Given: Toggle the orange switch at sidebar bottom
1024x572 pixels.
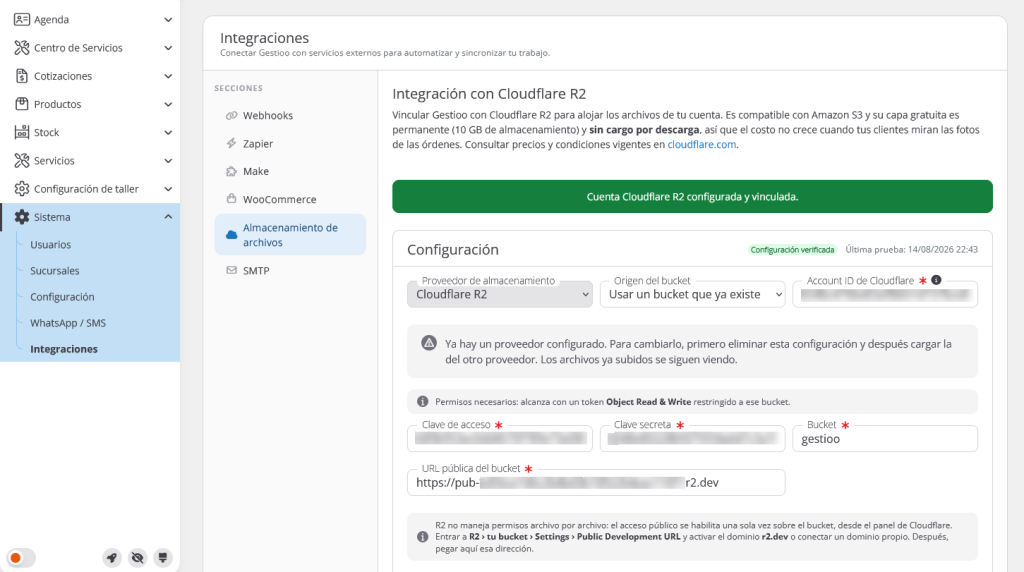Looking at the screenshot, I should 20,558.
